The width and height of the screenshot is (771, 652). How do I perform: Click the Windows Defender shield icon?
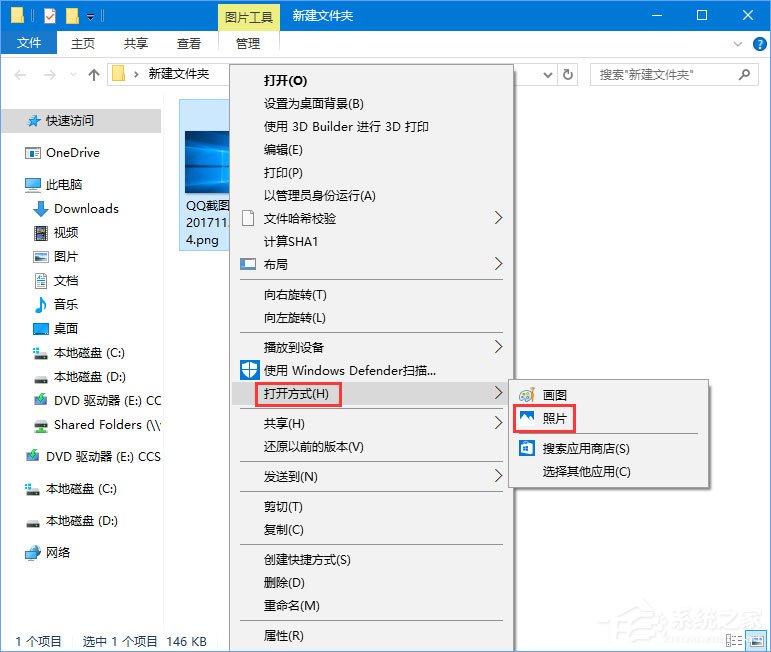[x=250, y=370]
